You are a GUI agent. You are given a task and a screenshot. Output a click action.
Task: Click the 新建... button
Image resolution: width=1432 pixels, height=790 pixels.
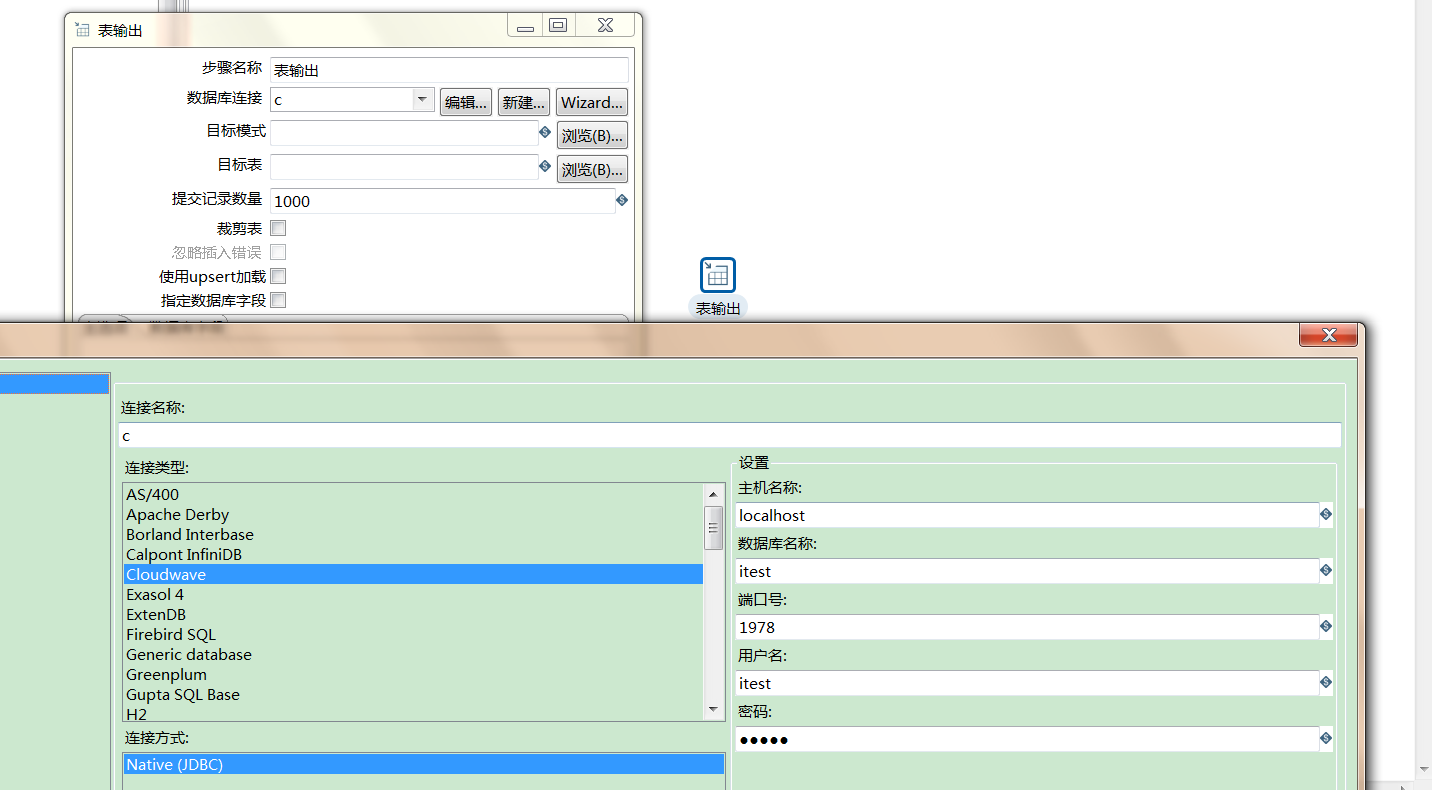click(x=524, y=102)
